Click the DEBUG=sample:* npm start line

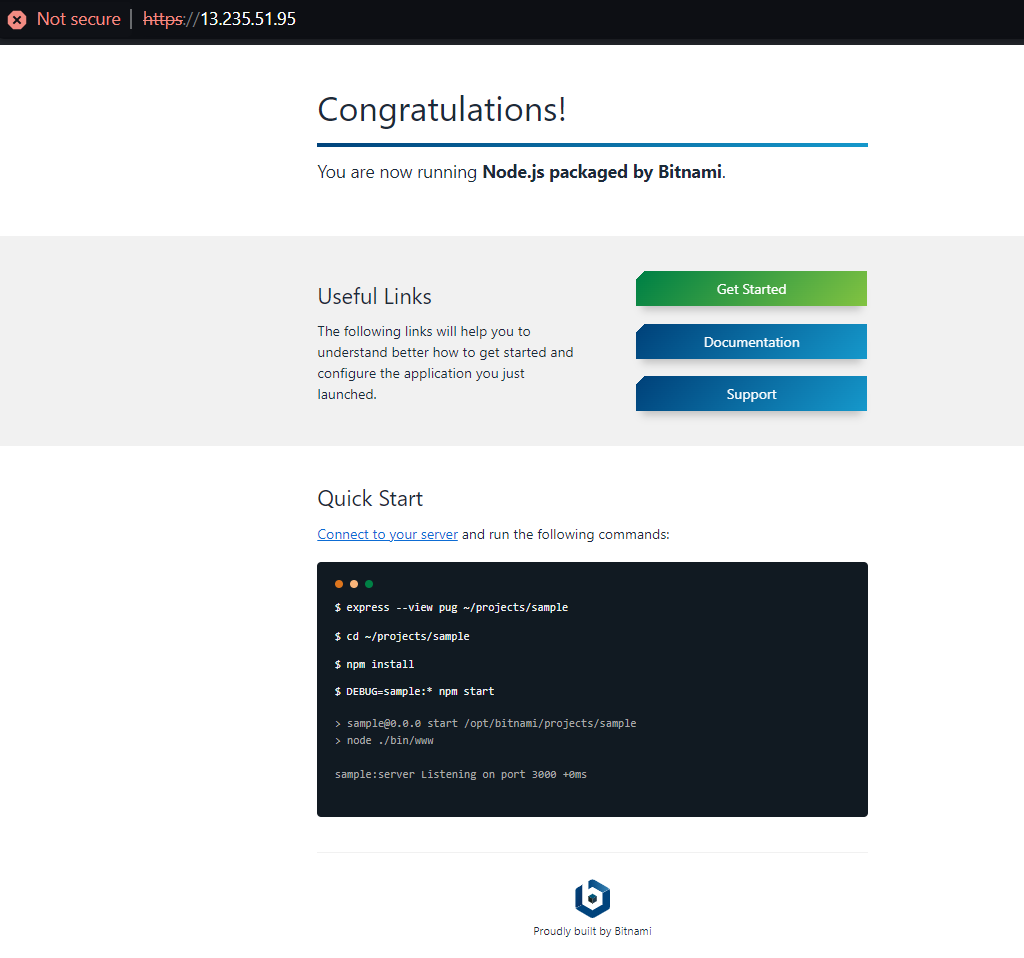414,691
